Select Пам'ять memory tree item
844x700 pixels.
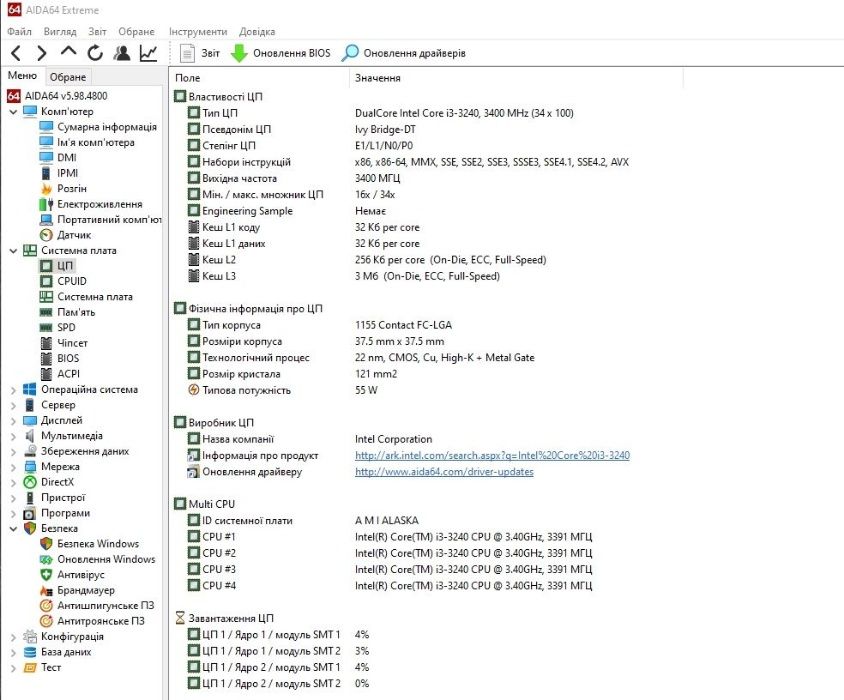tap(67, 312)
